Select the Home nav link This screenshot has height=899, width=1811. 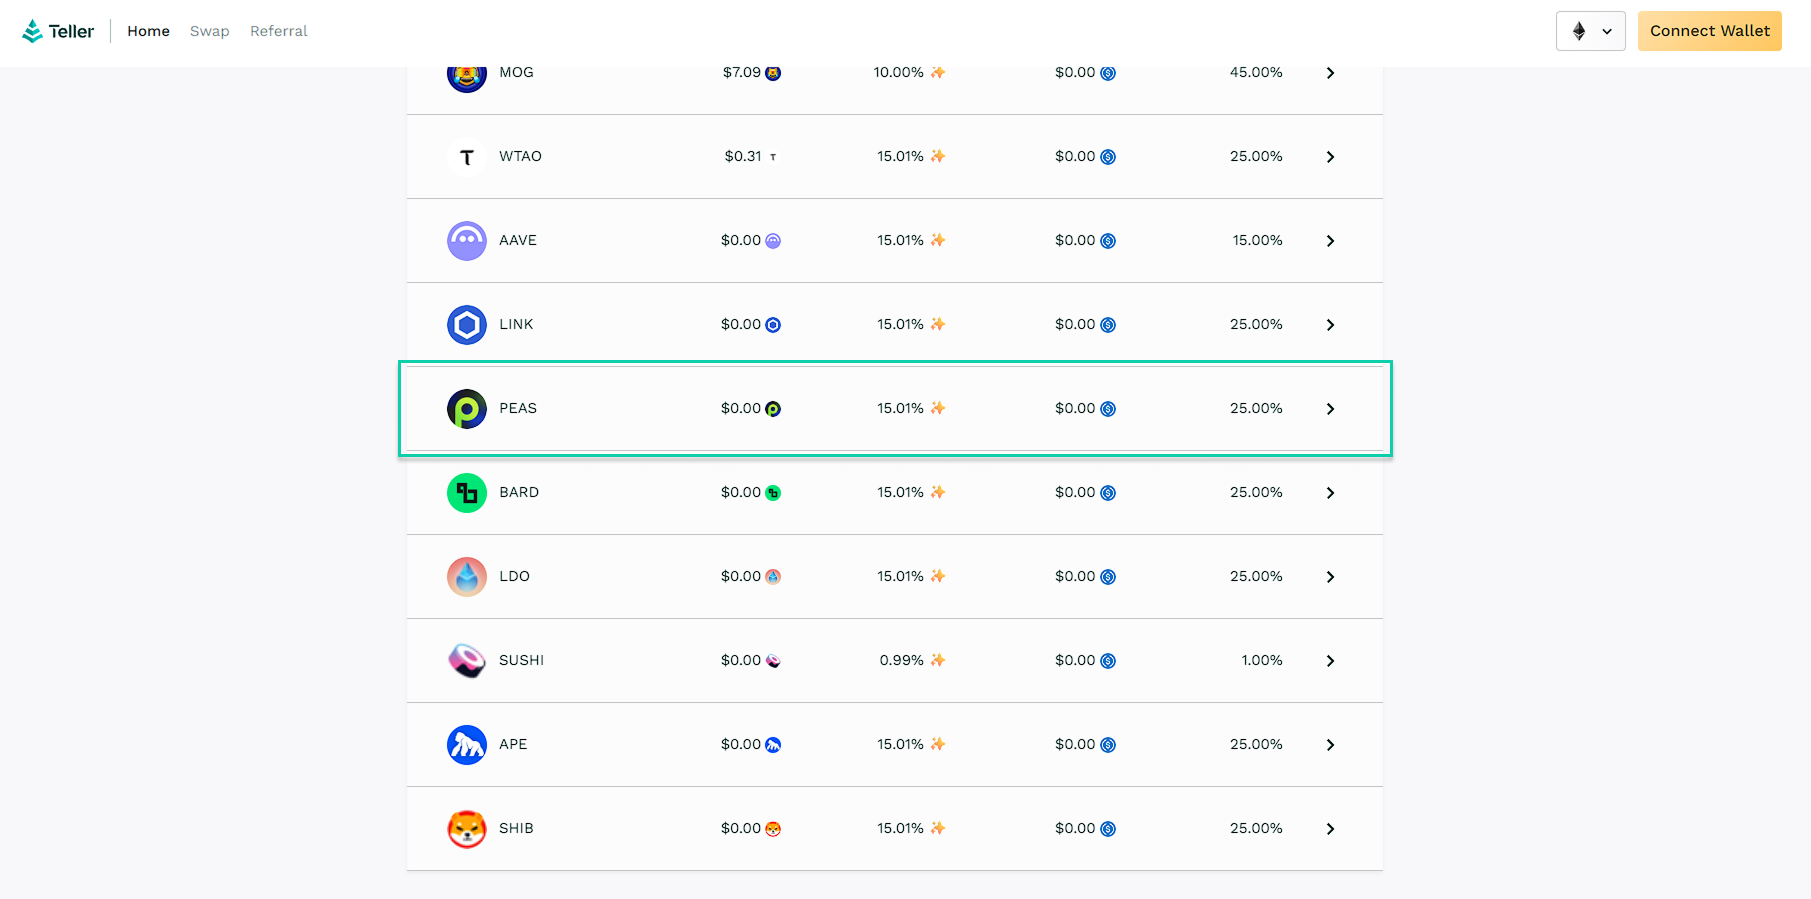coord(148,31)
